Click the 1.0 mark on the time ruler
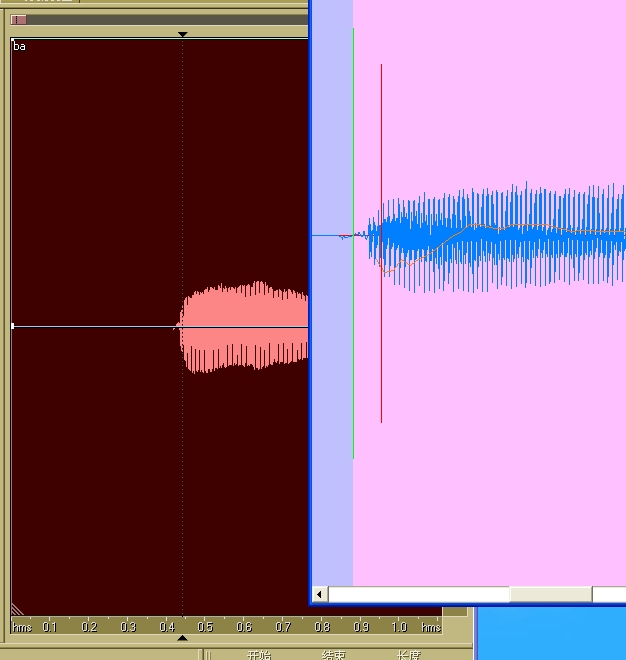 click(400, 627)
